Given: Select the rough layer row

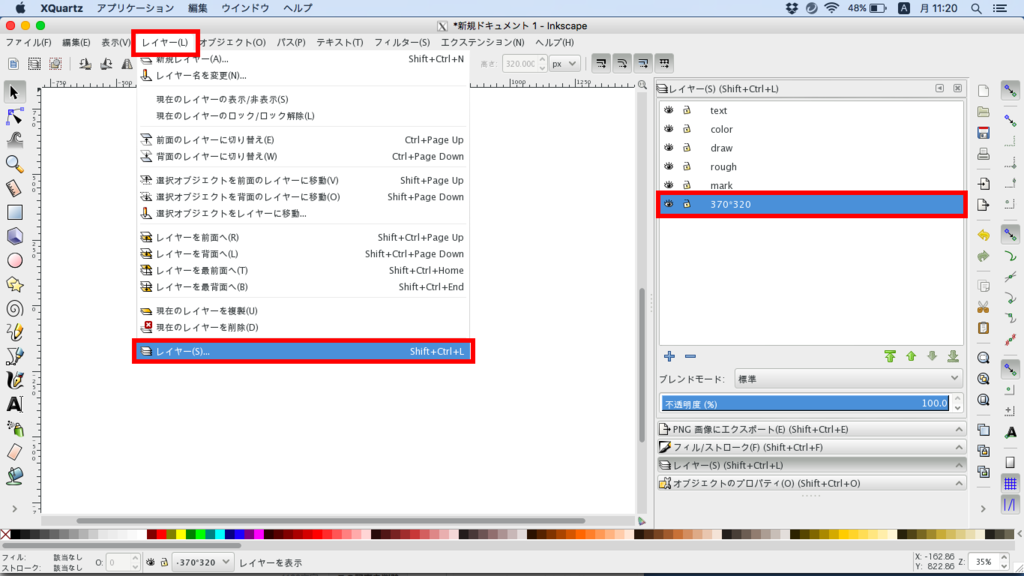Looking at the screenshot, I should (812, 167).
